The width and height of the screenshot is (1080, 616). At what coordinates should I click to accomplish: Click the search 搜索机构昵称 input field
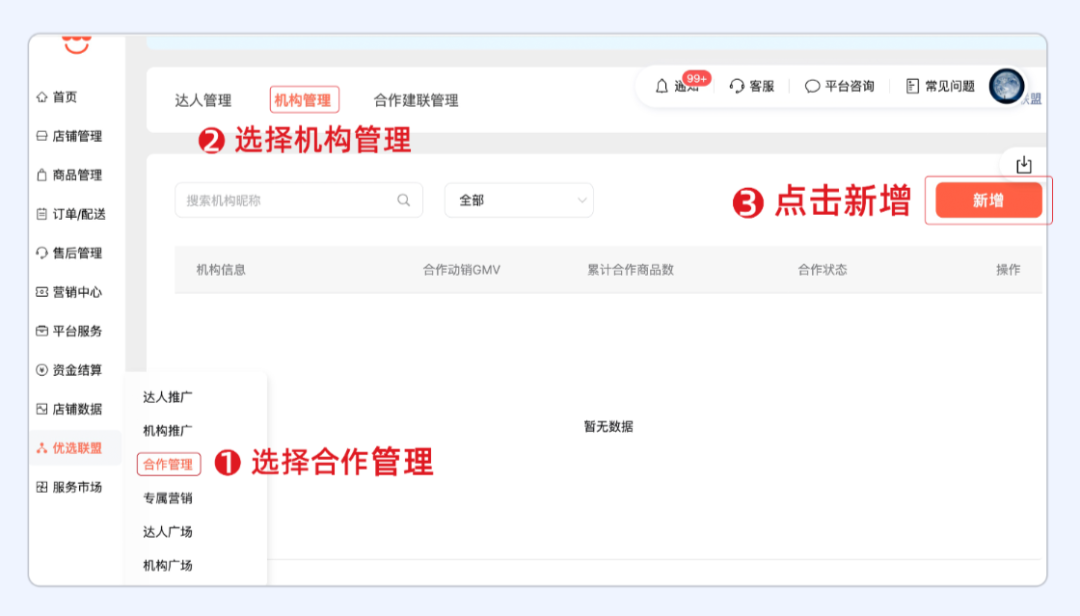pos(290,200)
